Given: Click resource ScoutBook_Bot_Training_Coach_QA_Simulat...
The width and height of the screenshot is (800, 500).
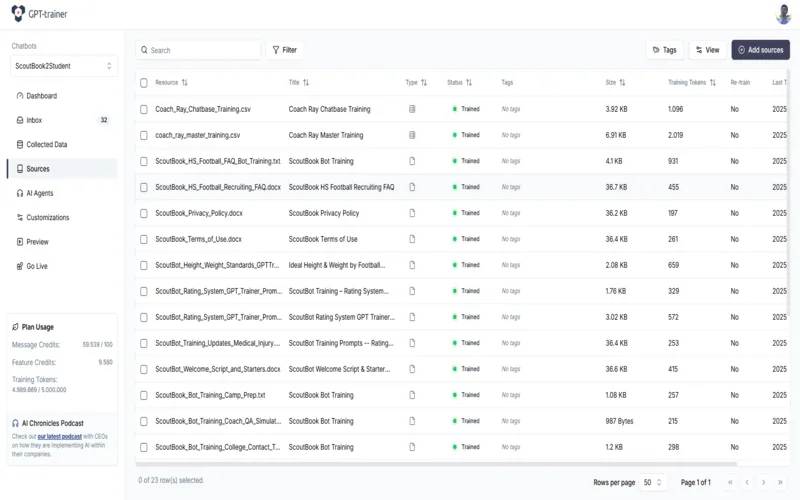Looking at the screenshot, I should point(218,421).
